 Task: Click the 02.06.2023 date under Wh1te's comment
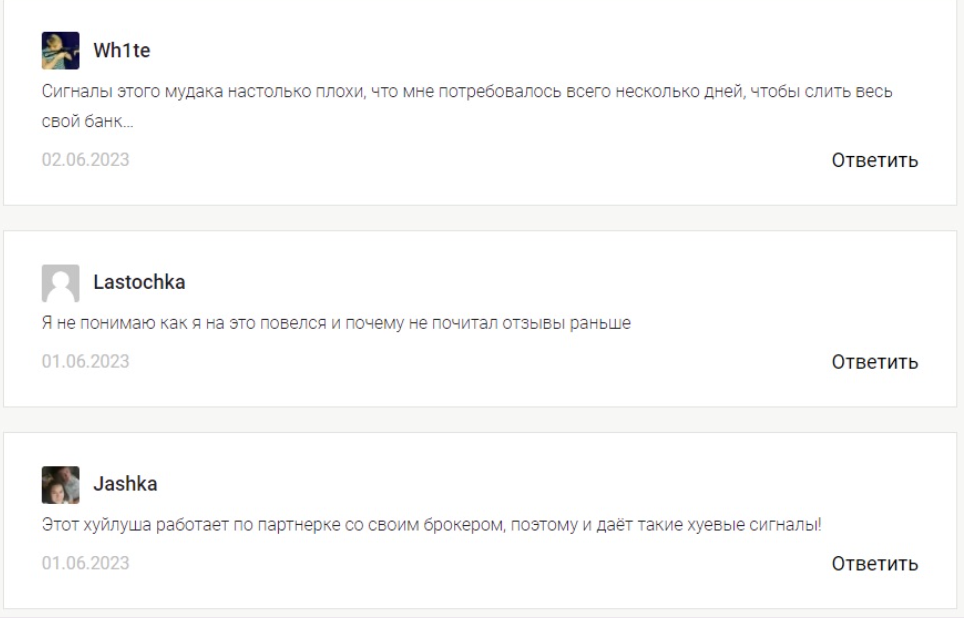[x=85, y=159]
